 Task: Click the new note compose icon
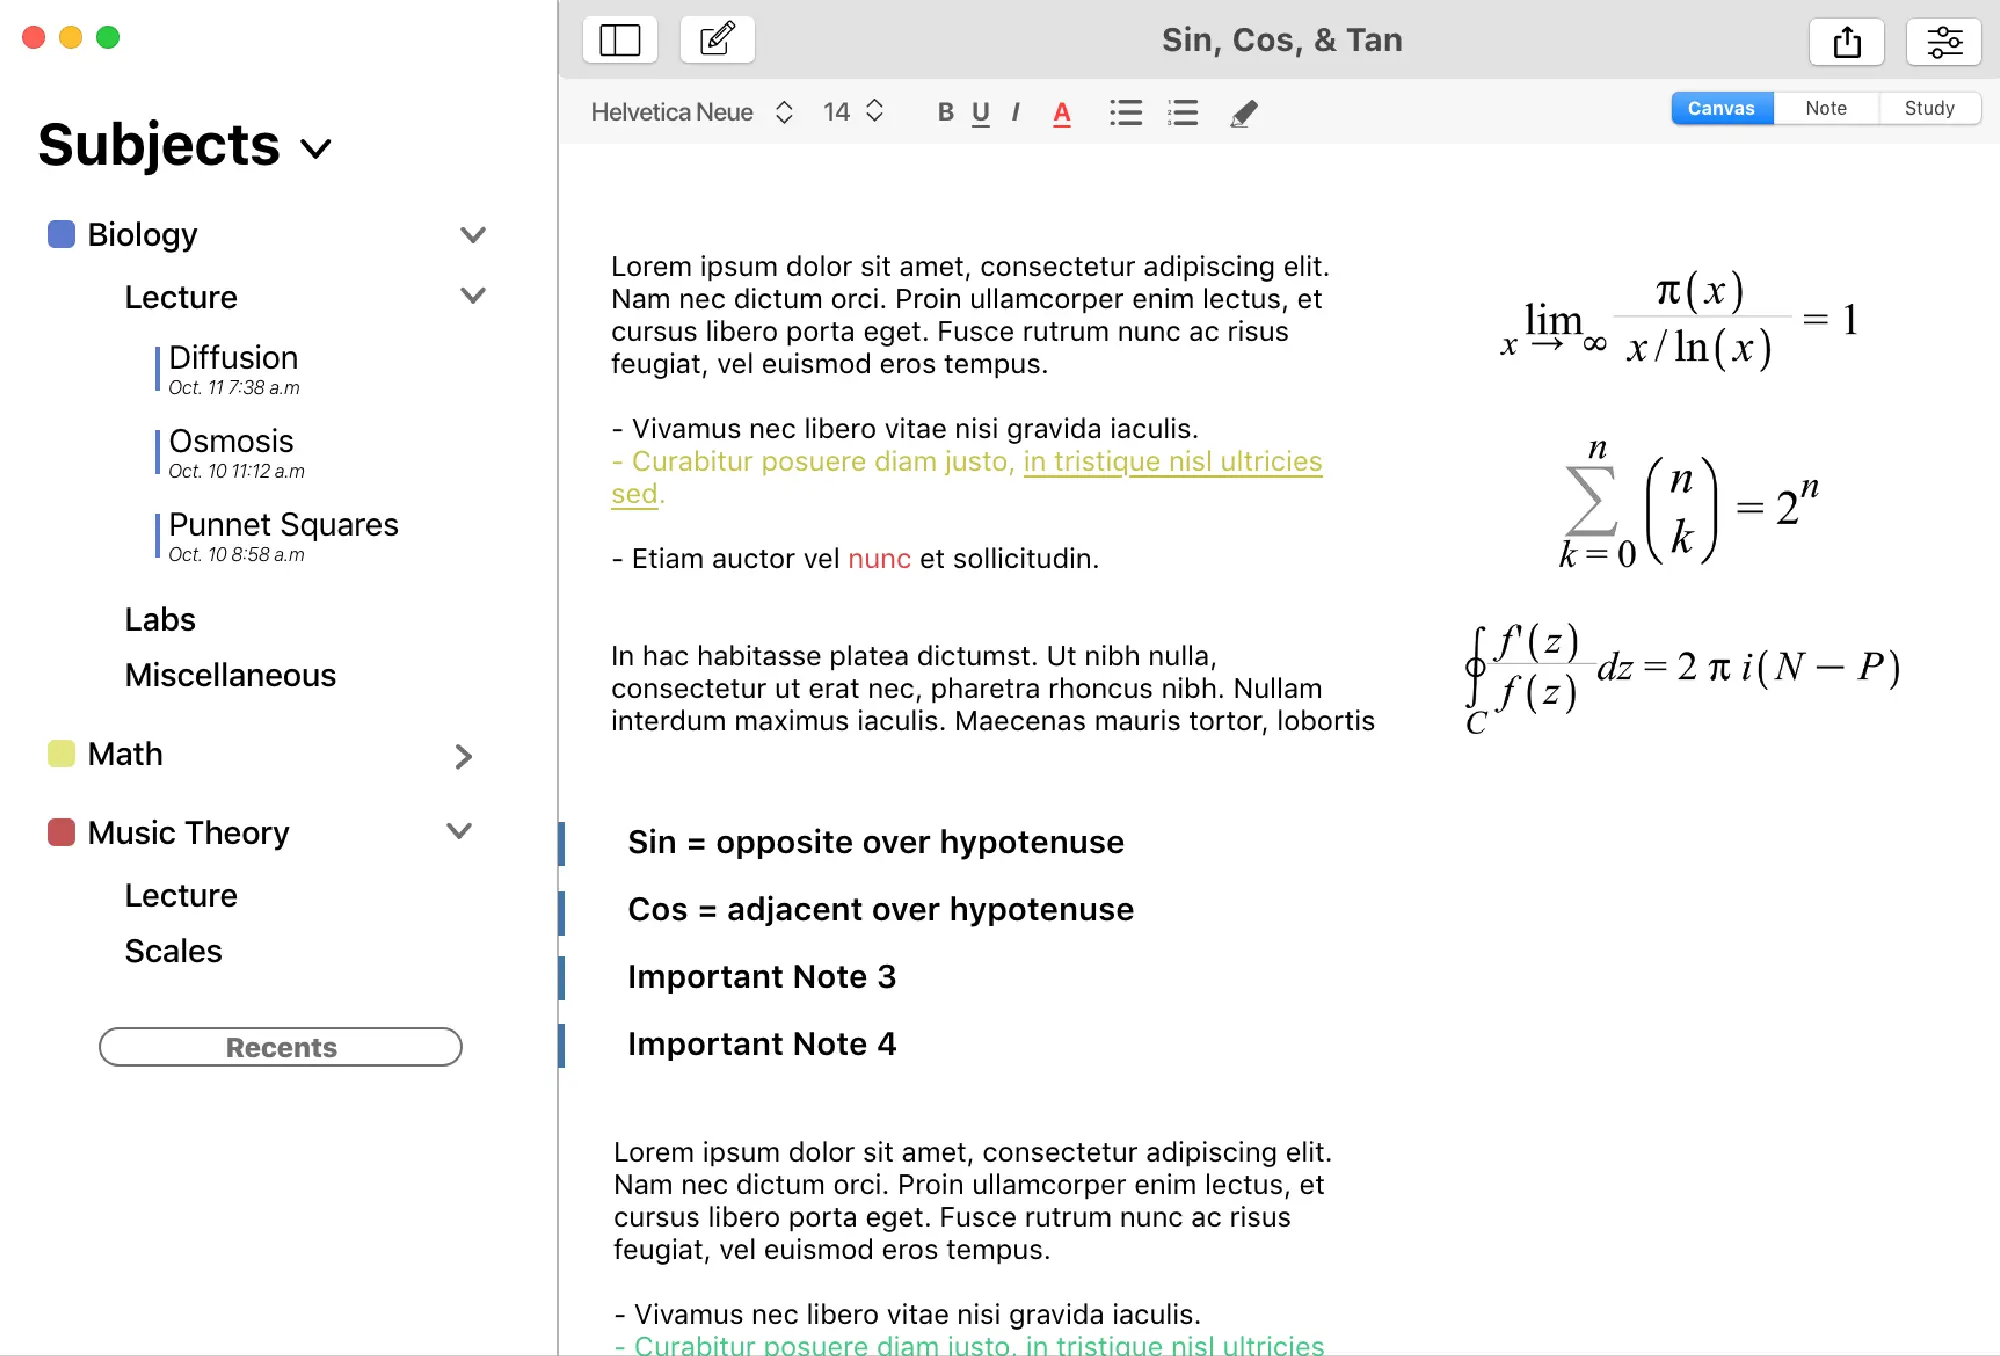[x=717, y=40]
